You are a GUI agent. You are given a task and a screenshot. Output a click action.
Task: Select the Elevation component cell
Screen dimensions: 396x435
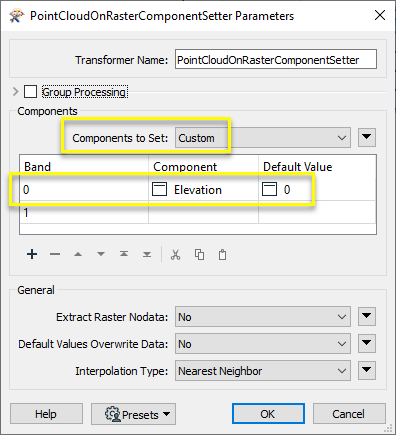click(x=203, y=190)
